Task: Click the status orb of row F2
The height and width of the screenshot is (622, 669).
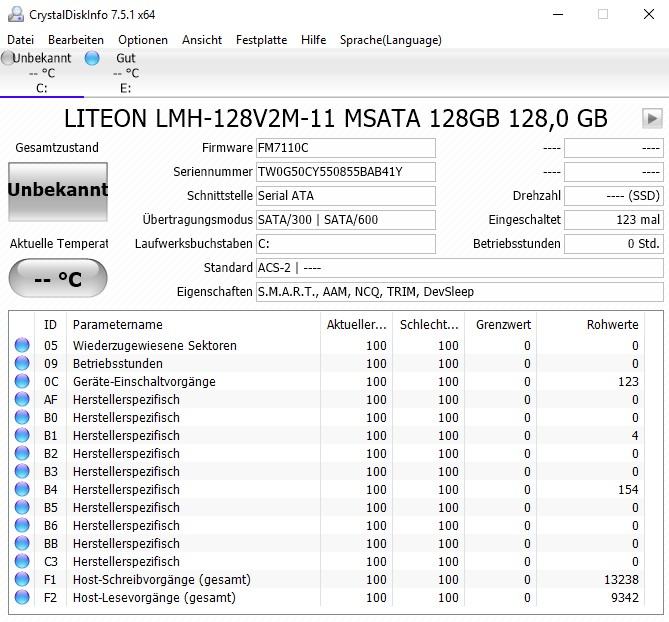Action: tap(22, 597)
